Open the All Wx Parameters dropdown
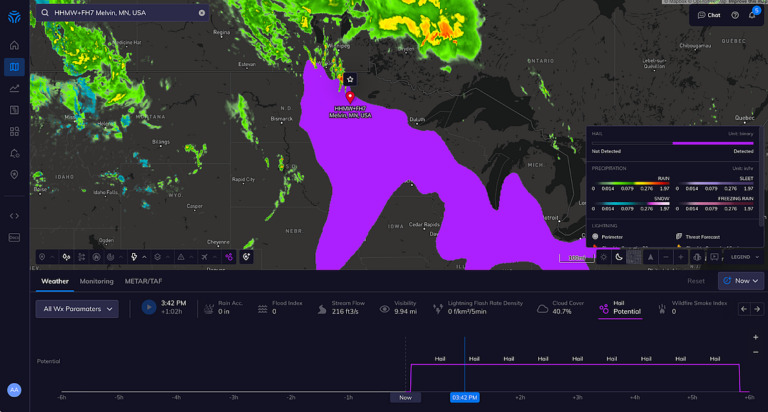Viewport: 768px width, 412px height. tap(77, 309)
